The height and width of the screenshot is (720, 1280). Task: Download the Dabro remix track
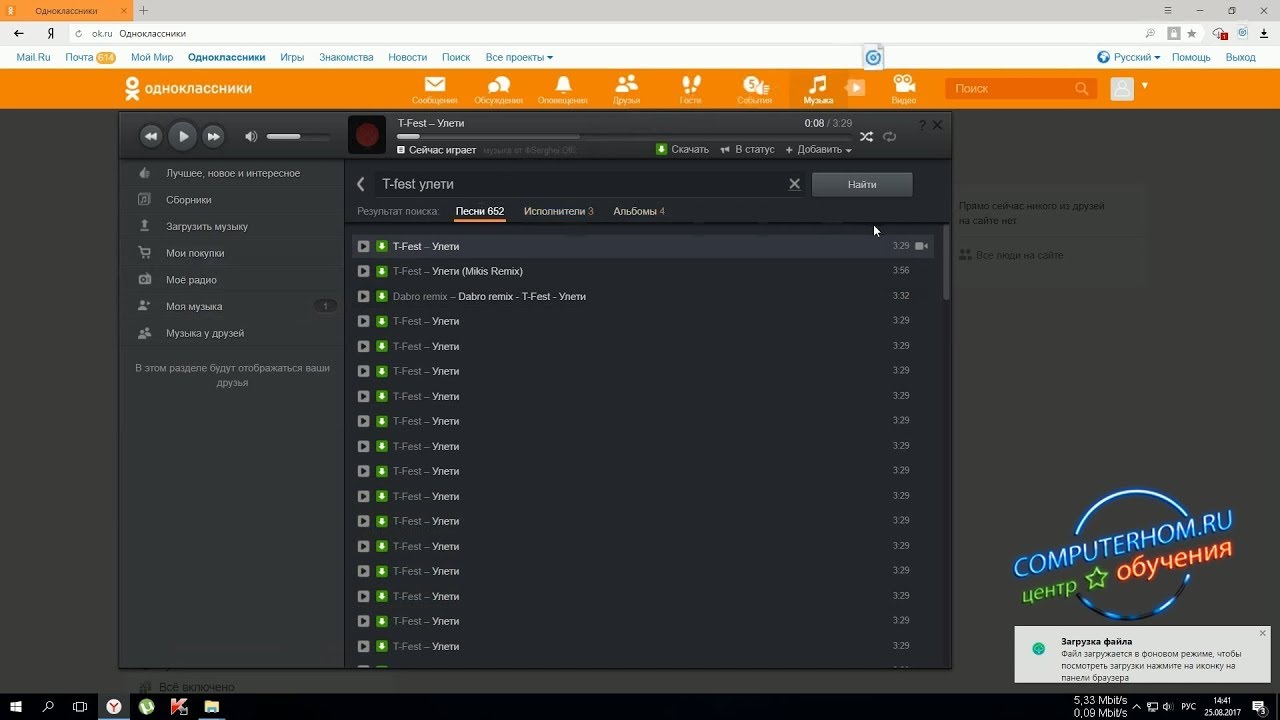click(x=381, y=296)
